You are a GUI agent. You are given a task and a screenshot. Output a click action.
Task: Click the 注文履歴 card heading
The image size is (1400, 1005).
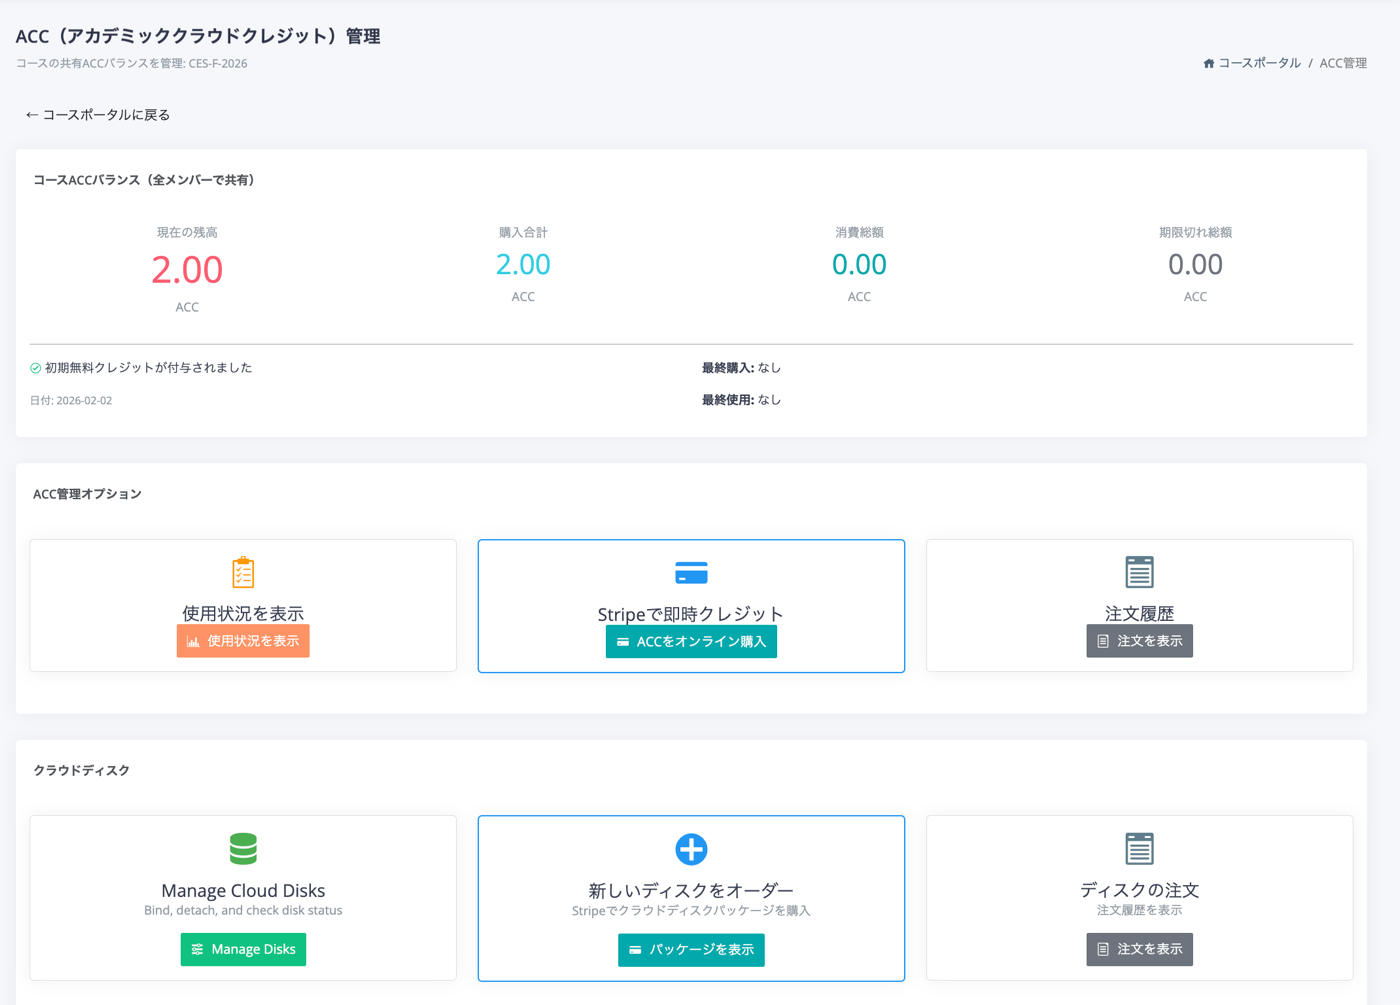[1139, 613]
